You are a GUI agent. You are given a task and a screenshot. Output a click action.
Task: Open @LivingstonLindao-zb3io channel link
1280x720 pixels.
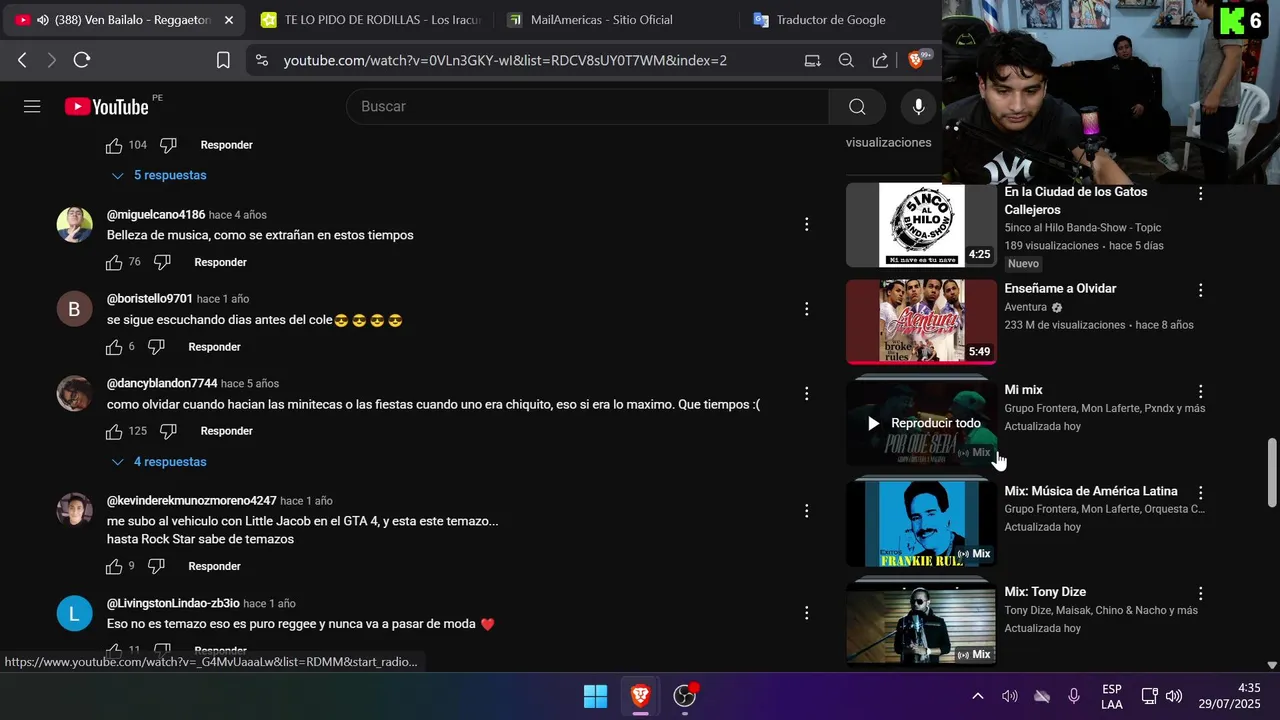173,603
